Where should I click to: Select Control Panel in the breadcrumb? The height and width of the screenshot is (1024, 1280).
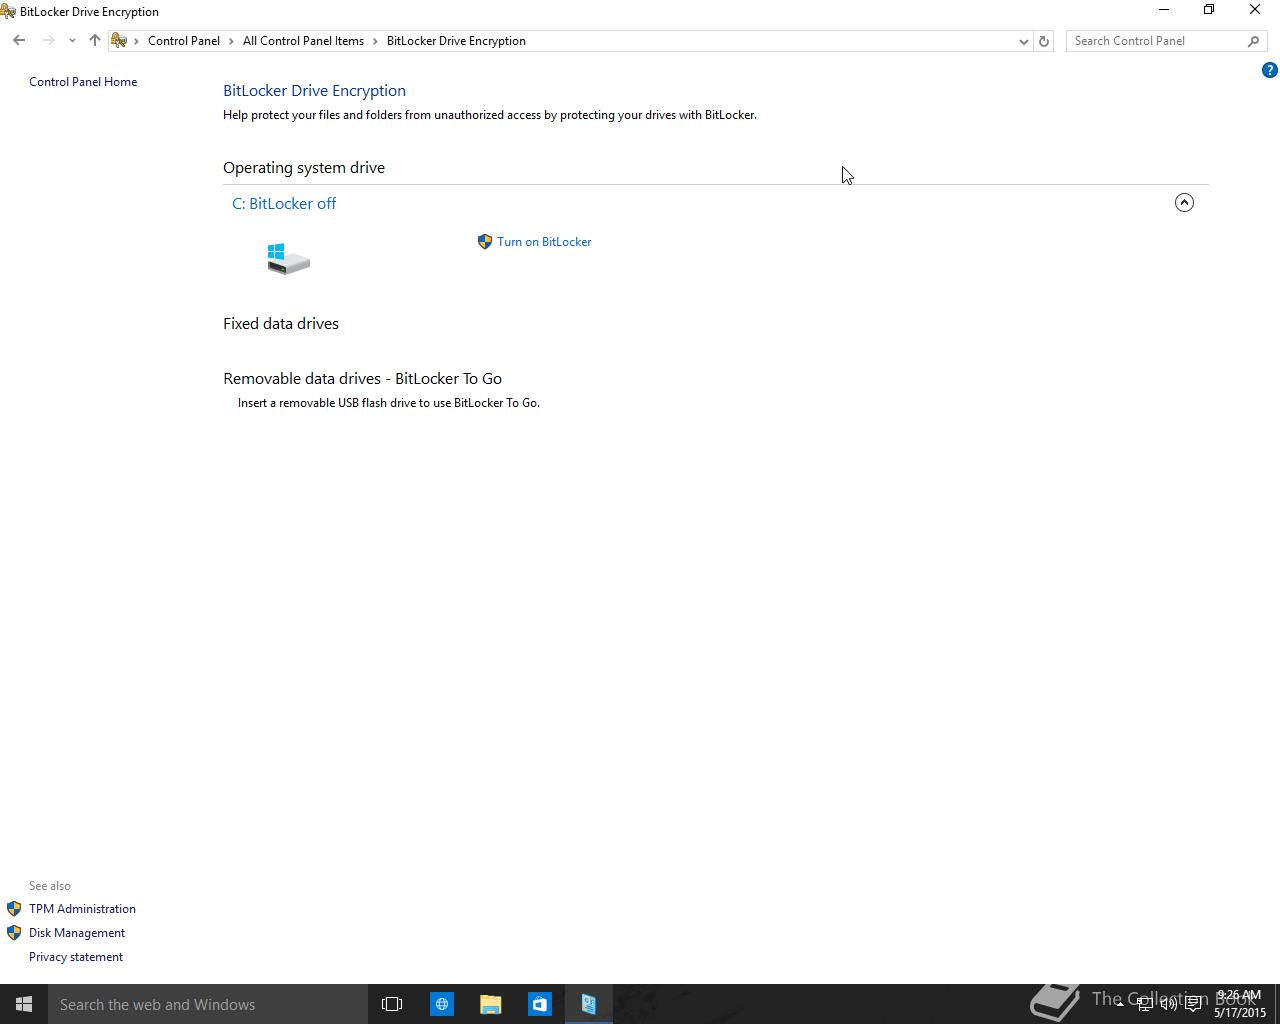pos(184,41)
